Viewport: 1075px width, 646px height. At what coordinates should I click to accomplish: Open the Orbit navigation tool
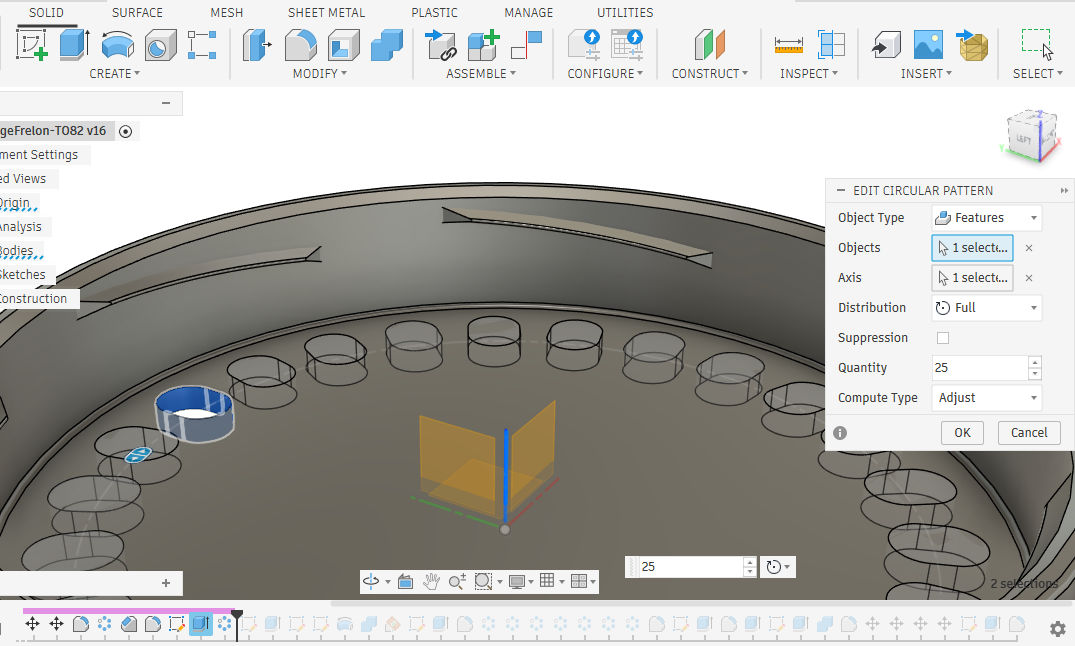371,581
